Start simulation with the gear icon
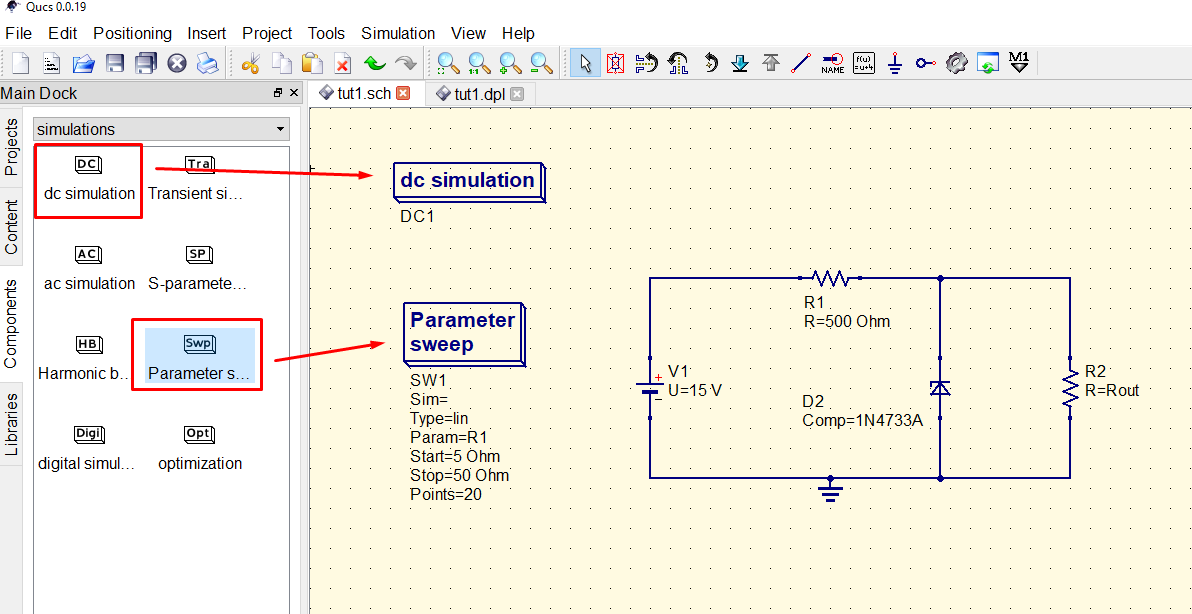 coord(957,63)
